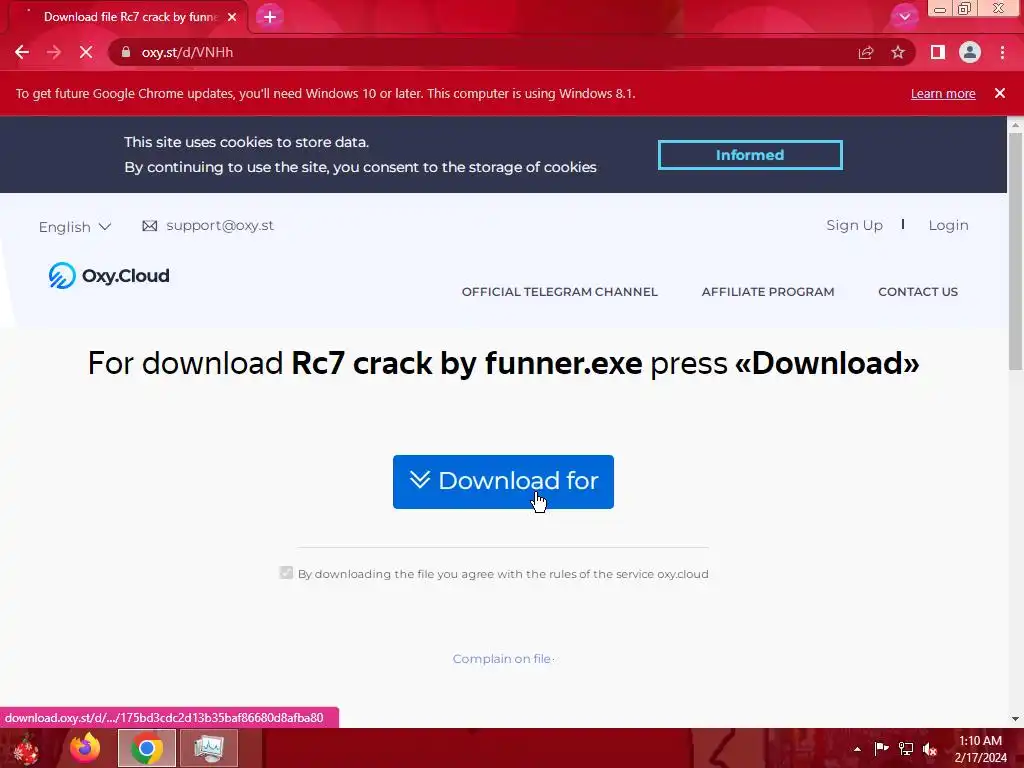
Task: Go back using the browser back arrow
Action: 22,52
